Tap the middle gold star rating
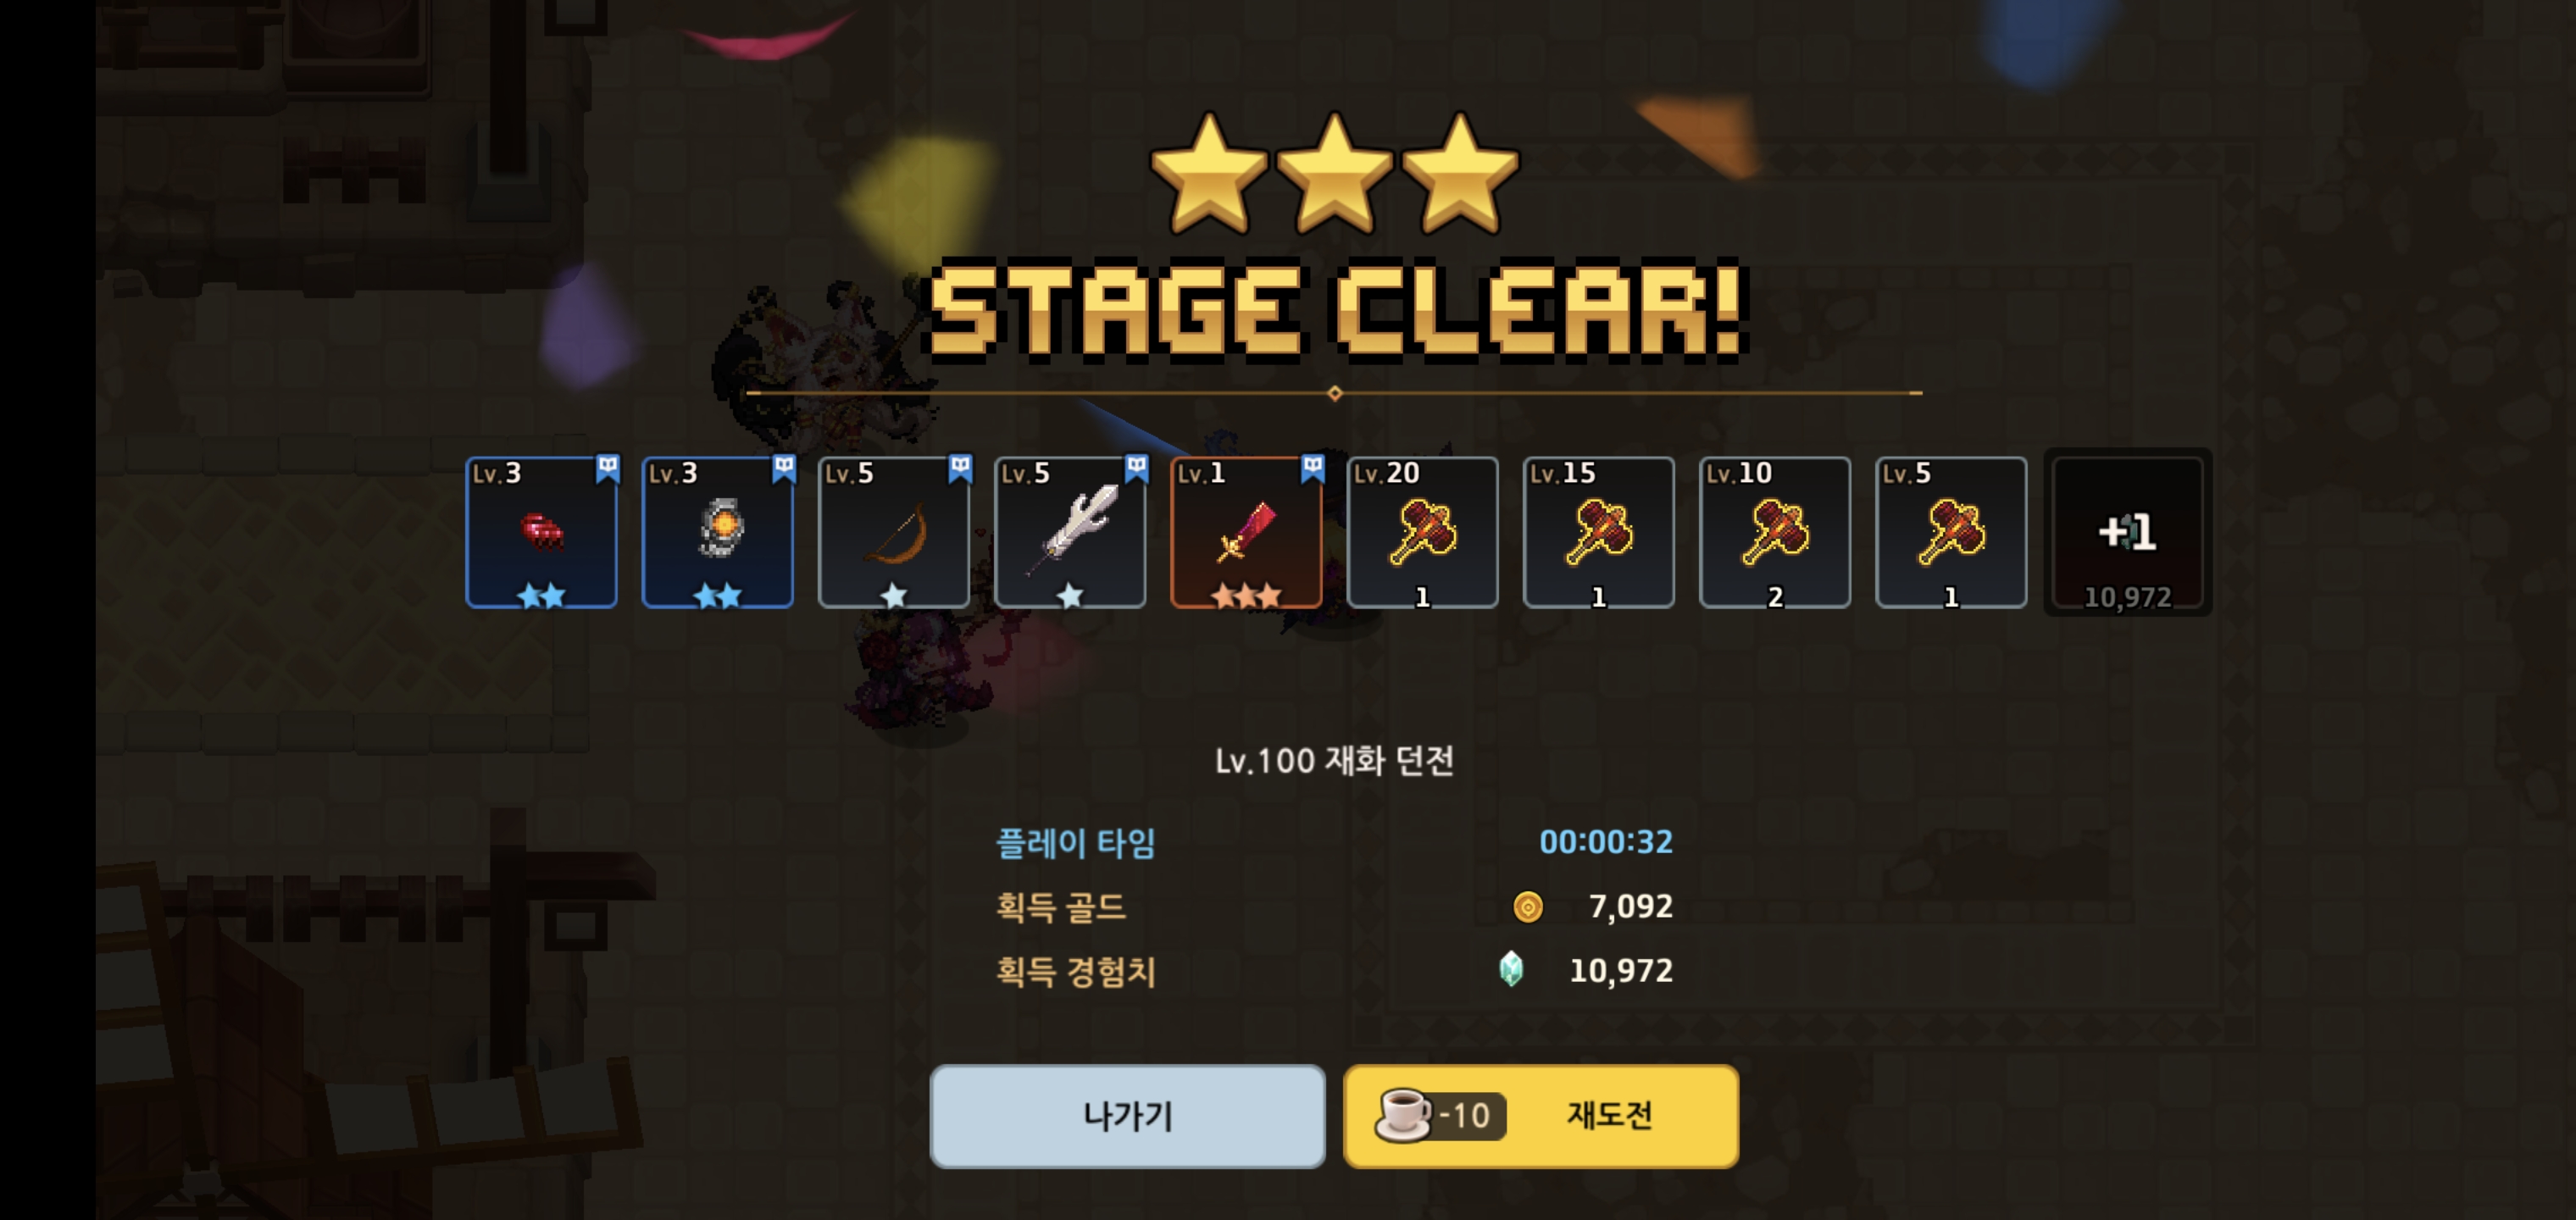Viewport: 2576px width, 1220px height. pyautogui.click(x=1334, y=172)
